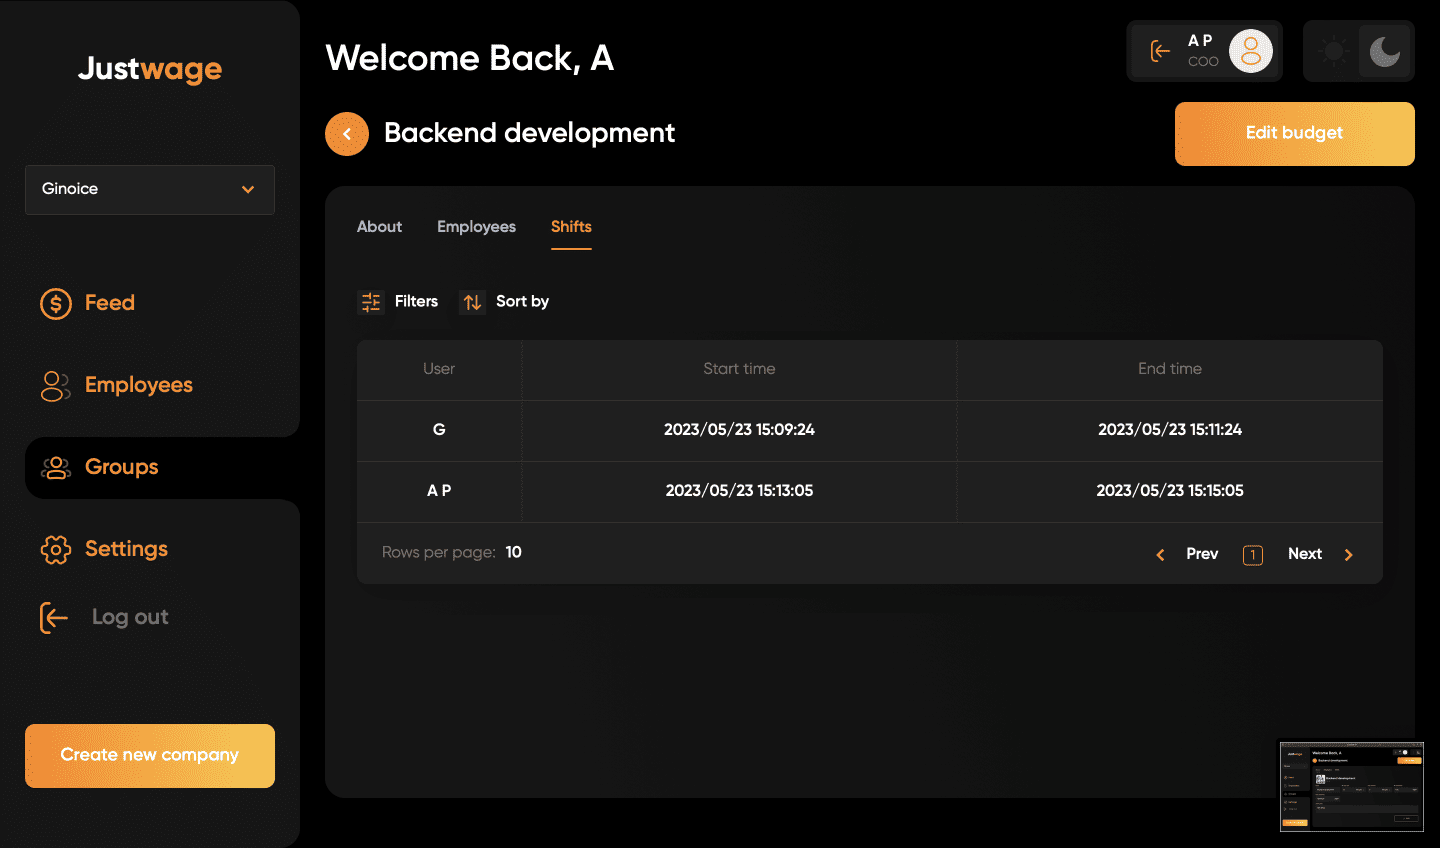Click the AP COO user label

pyautogui.click(x=1203, y=51)
